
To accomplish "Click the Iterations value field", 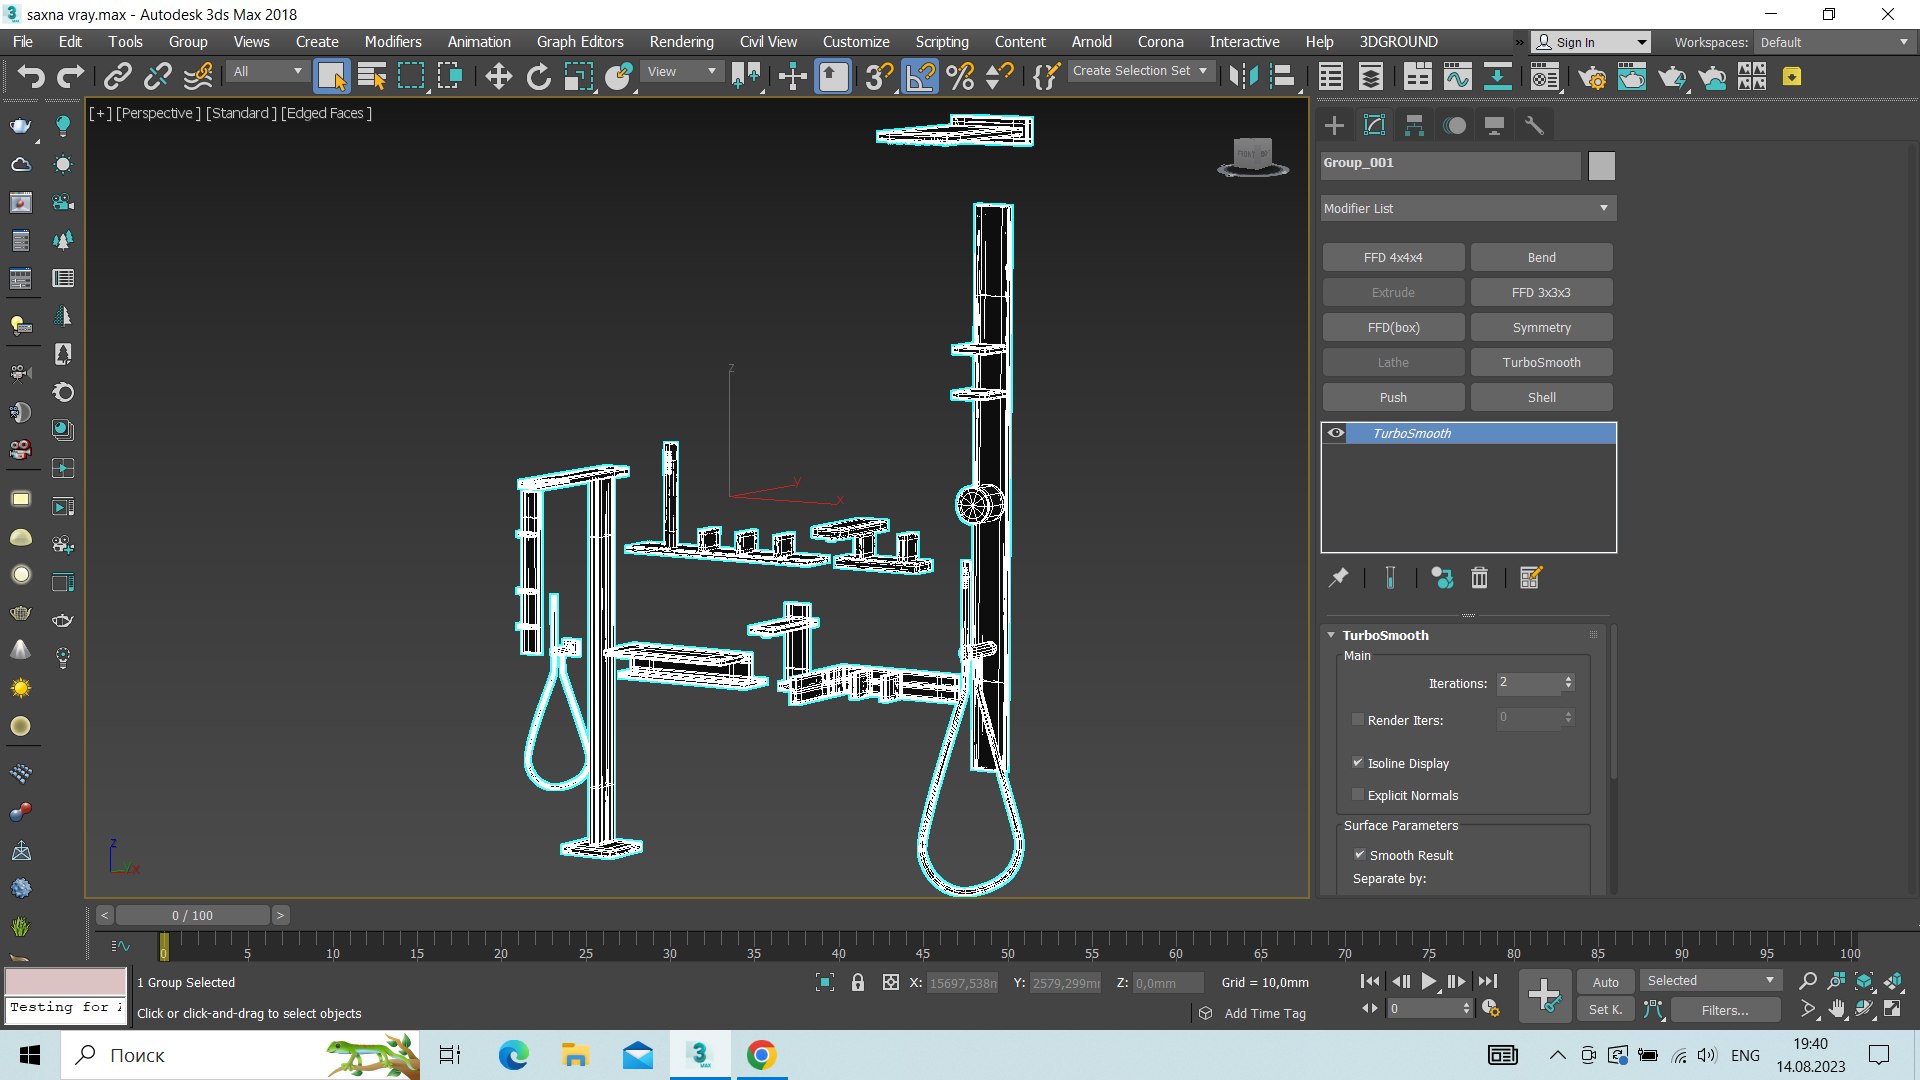I will pyautogui.click(x=1528, y=683).
